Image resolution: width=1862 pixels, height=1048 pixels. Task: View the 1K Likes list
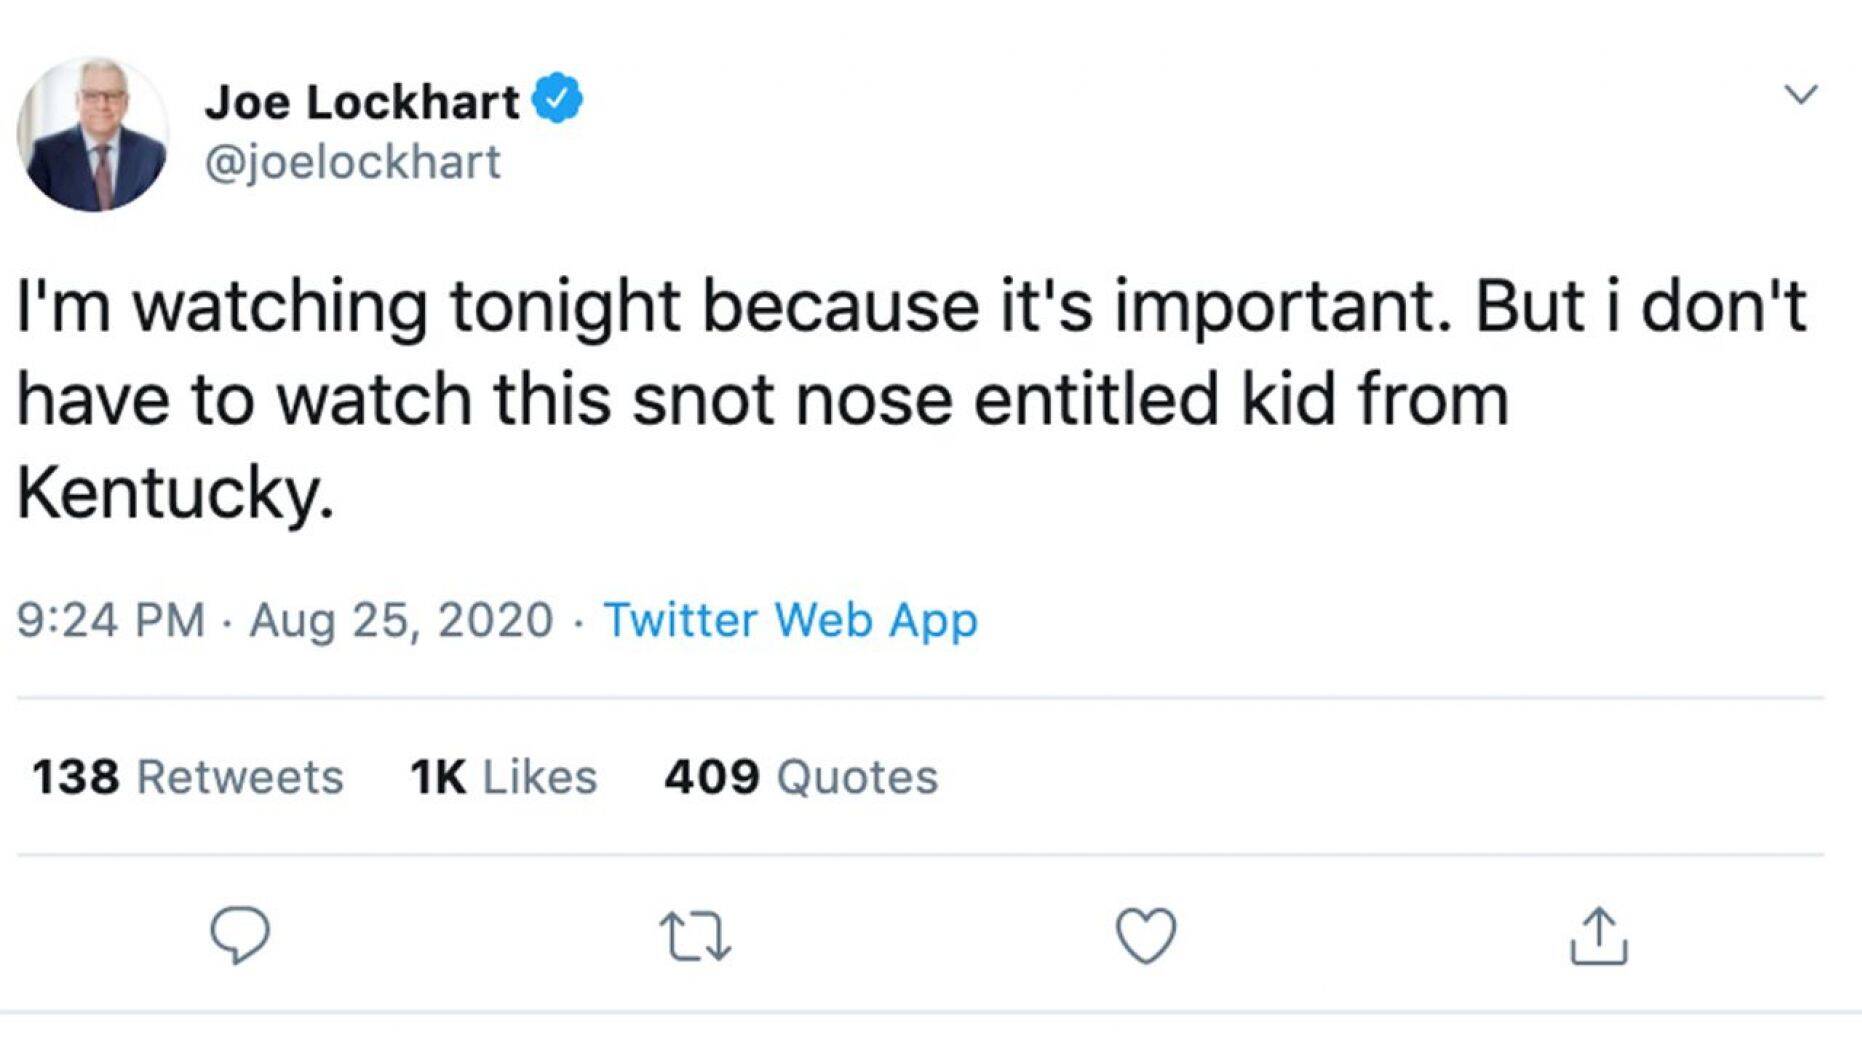(503, 777)
